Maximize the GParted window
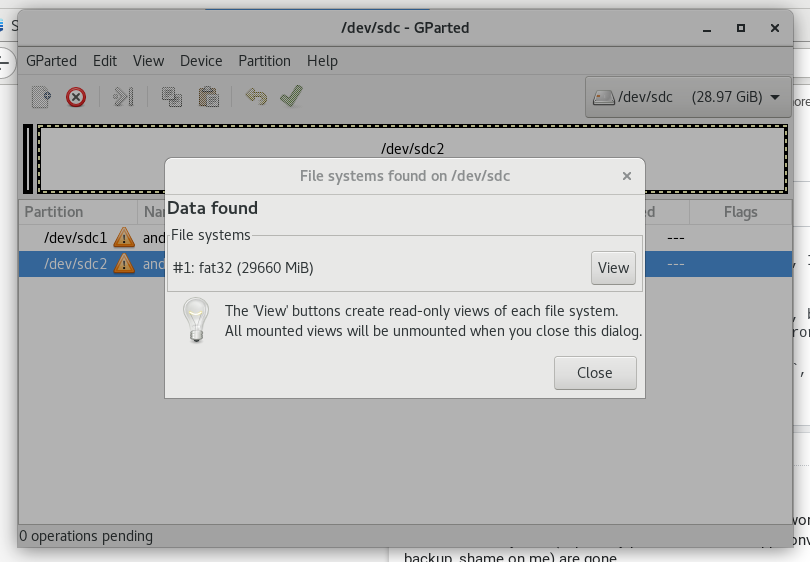This screenshot has width=810, height=562. coord(741,28)
